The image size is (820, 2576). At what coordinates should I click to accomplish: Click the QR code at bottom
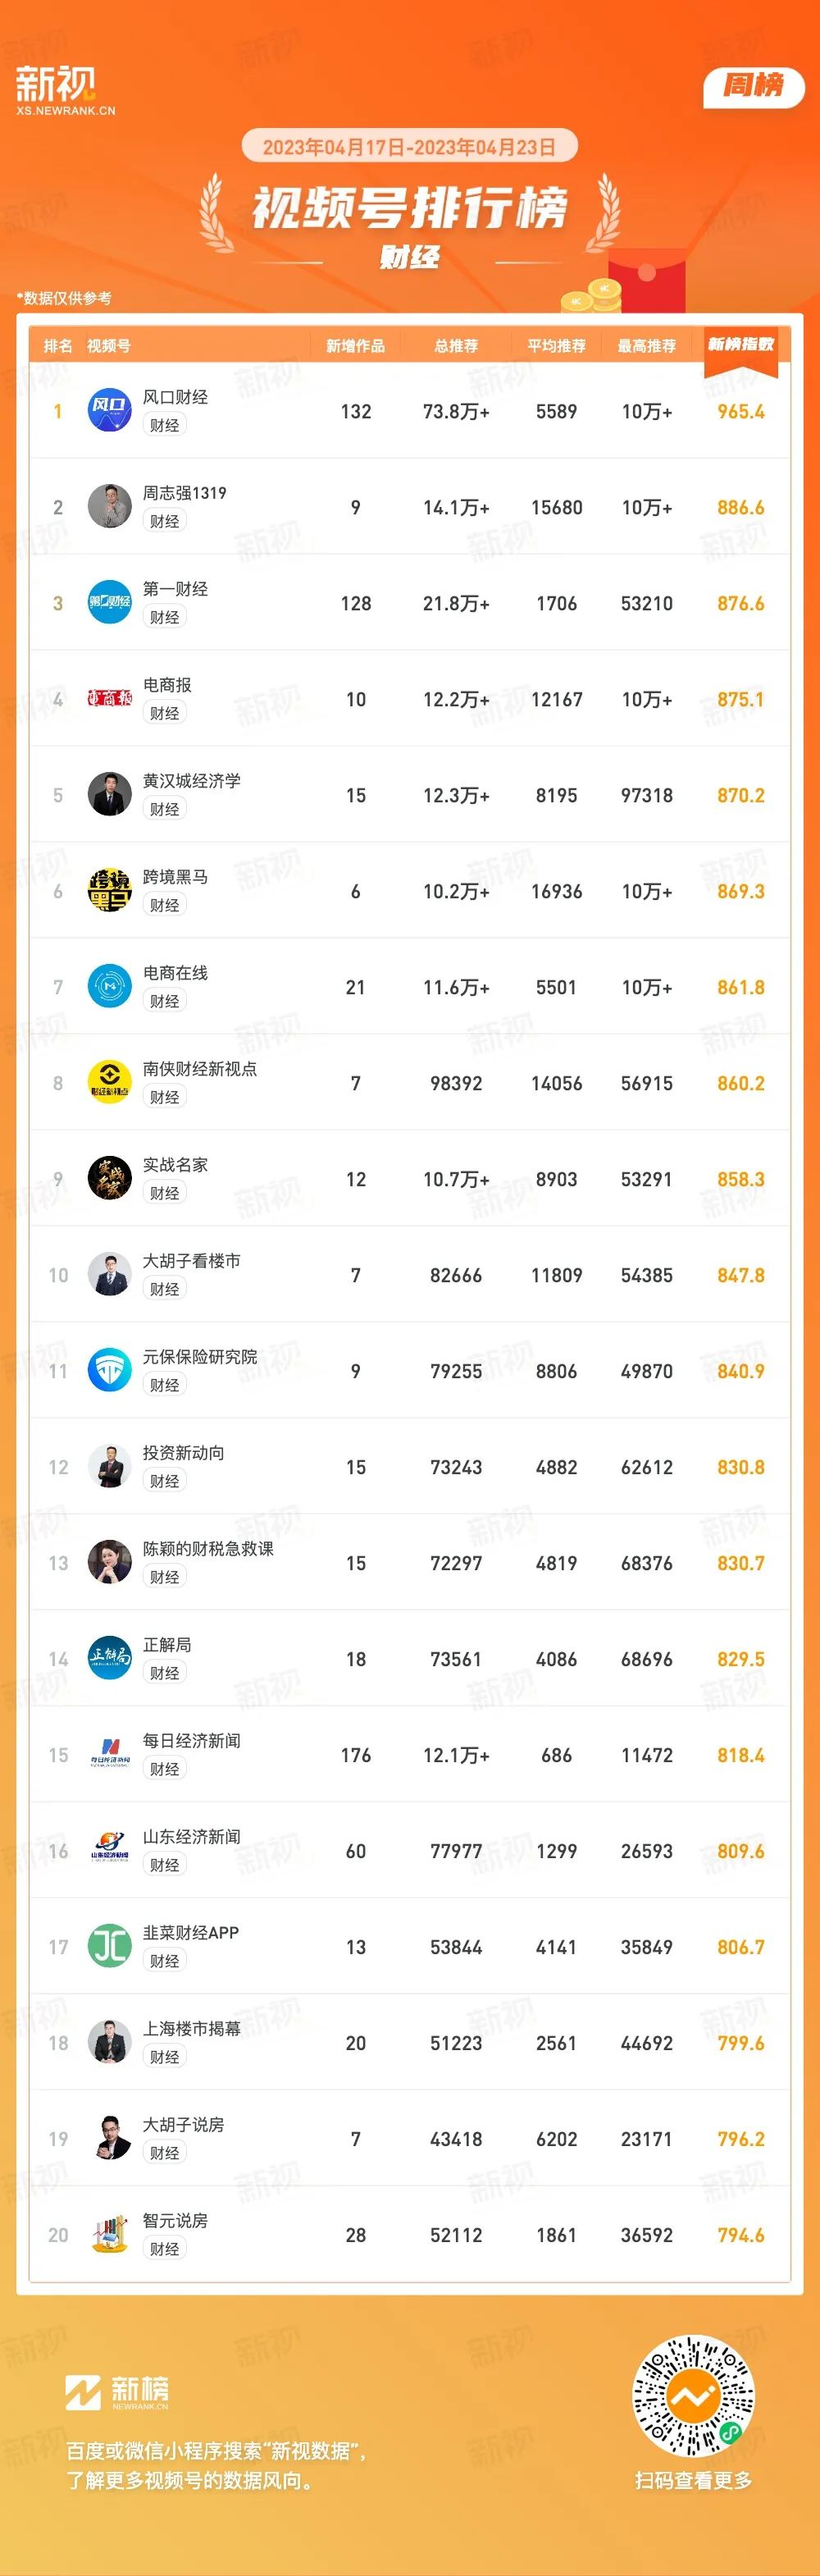click(693, 2397)
